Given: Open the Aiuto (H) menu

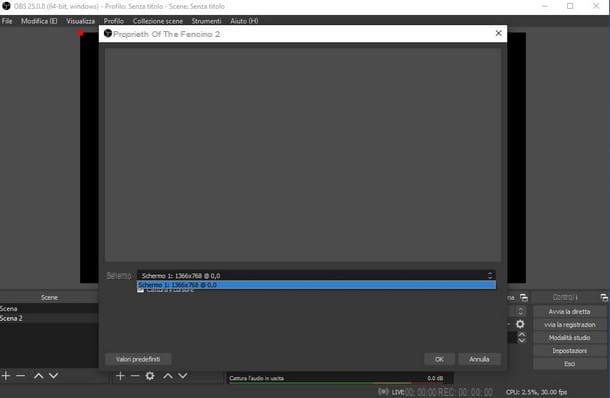Looking at the screenshot, I should click(244, 21).
